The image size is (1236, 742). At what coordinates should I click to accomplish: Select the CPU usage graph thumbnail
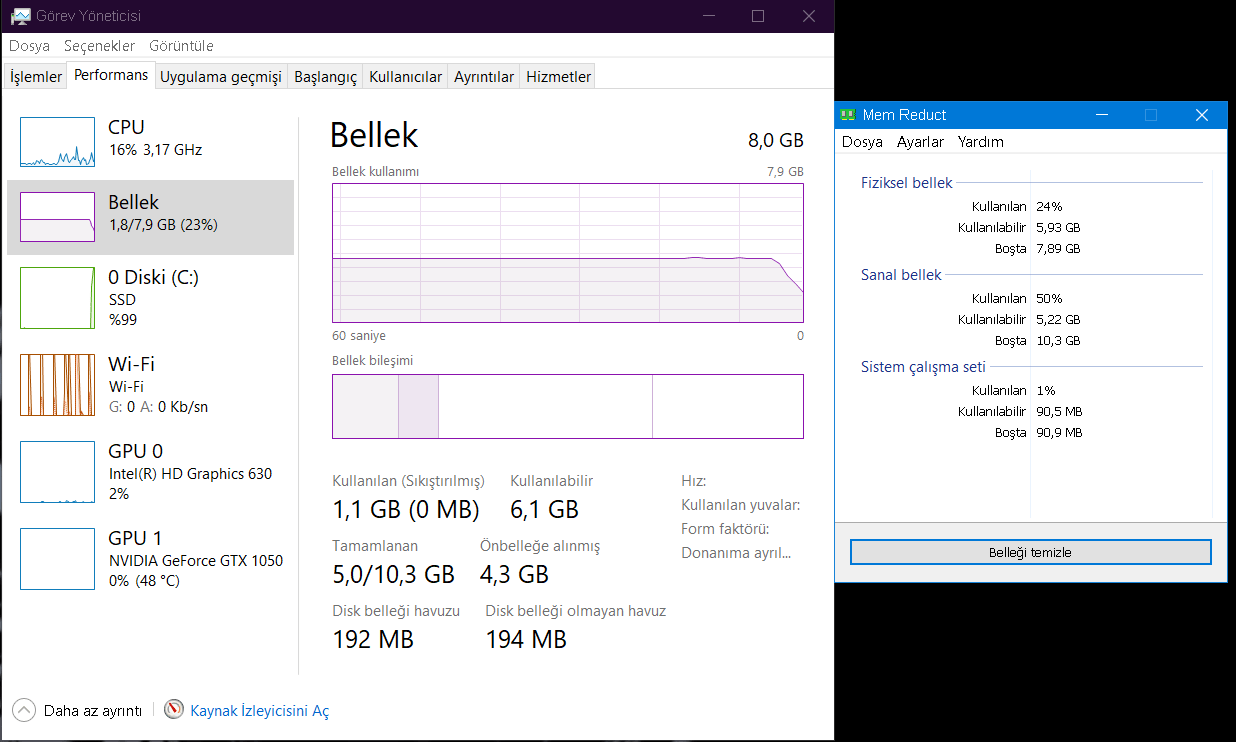point(57,141)
